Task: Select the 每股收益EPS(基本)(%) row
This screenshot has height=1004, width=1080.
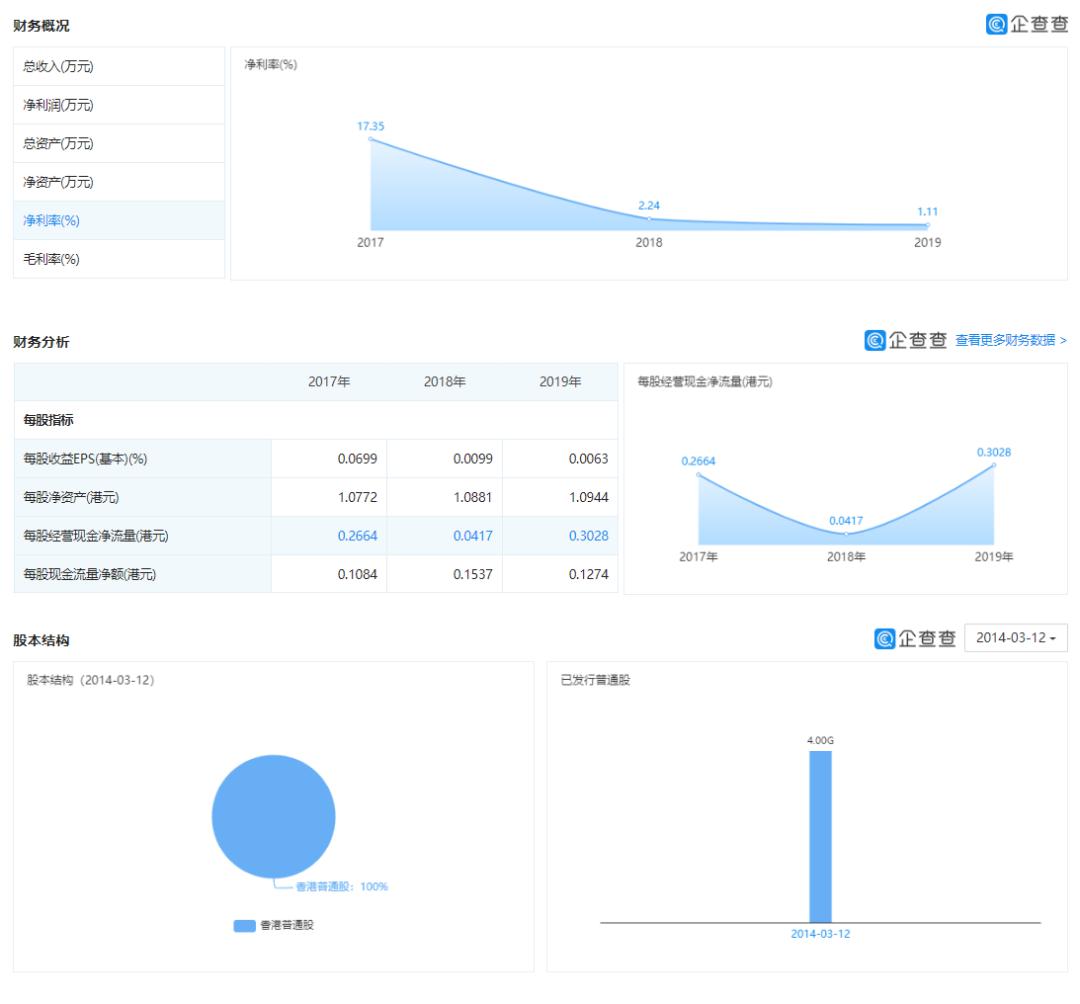Action: click(315, 459)
